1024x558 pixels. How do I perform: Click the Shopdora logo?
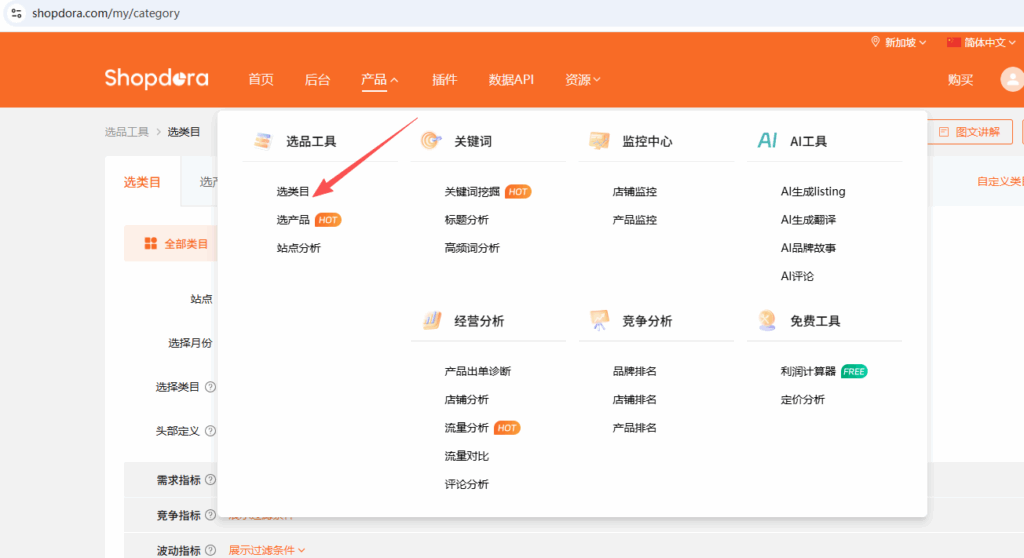pos(156,79)
